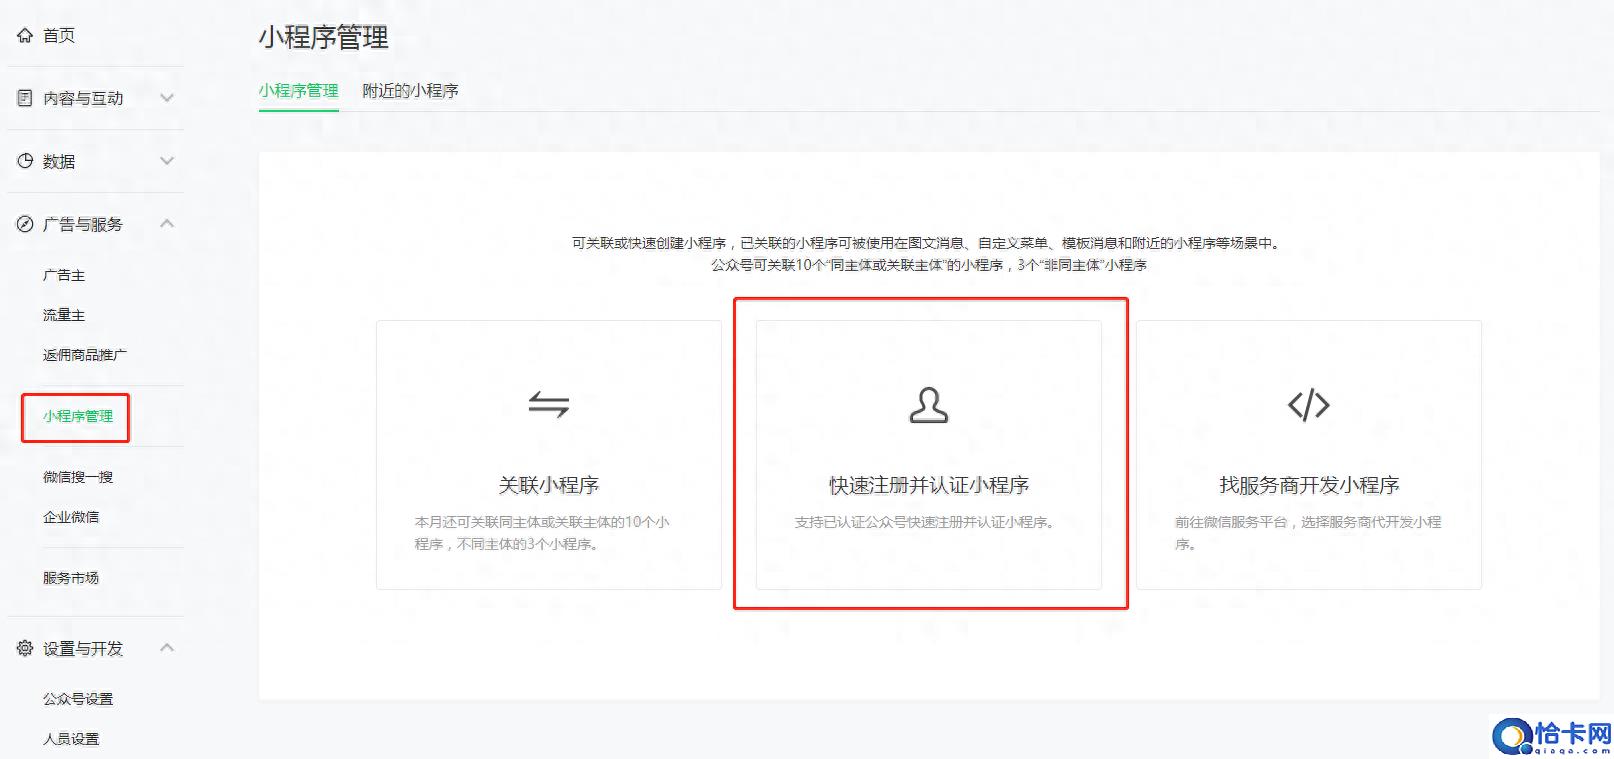
Task: Open 服务市场 in the sidebar
Action: point(71,578)
